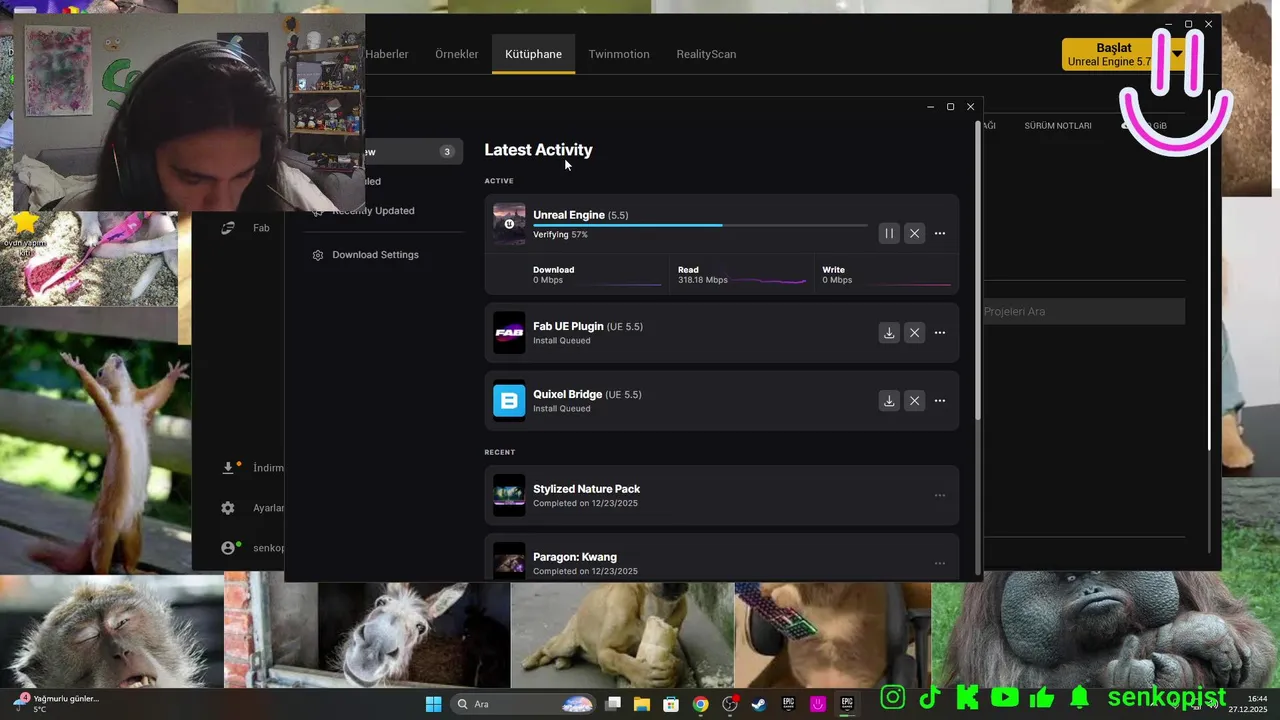The width and height of the screenshot is (1280, 720).
Task: Open Ayarlar gear icon in launcher sidebar
Action: tap(228, 508)
